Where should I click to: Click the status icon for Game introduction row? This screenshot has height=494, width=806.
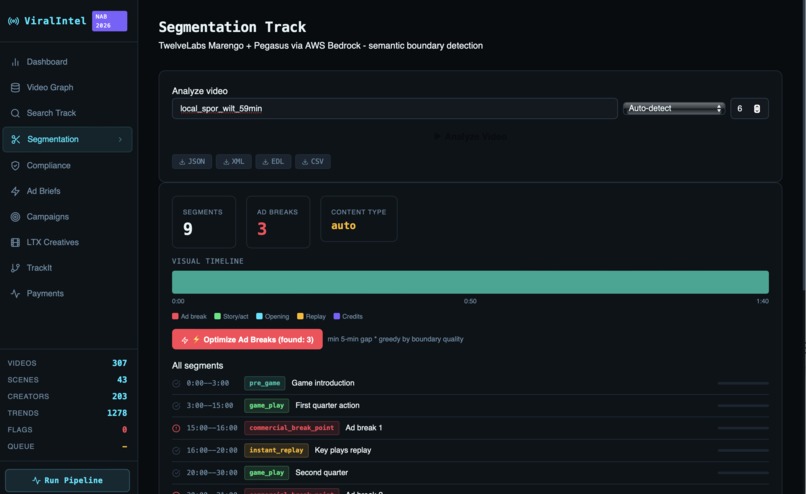point(176,383)
